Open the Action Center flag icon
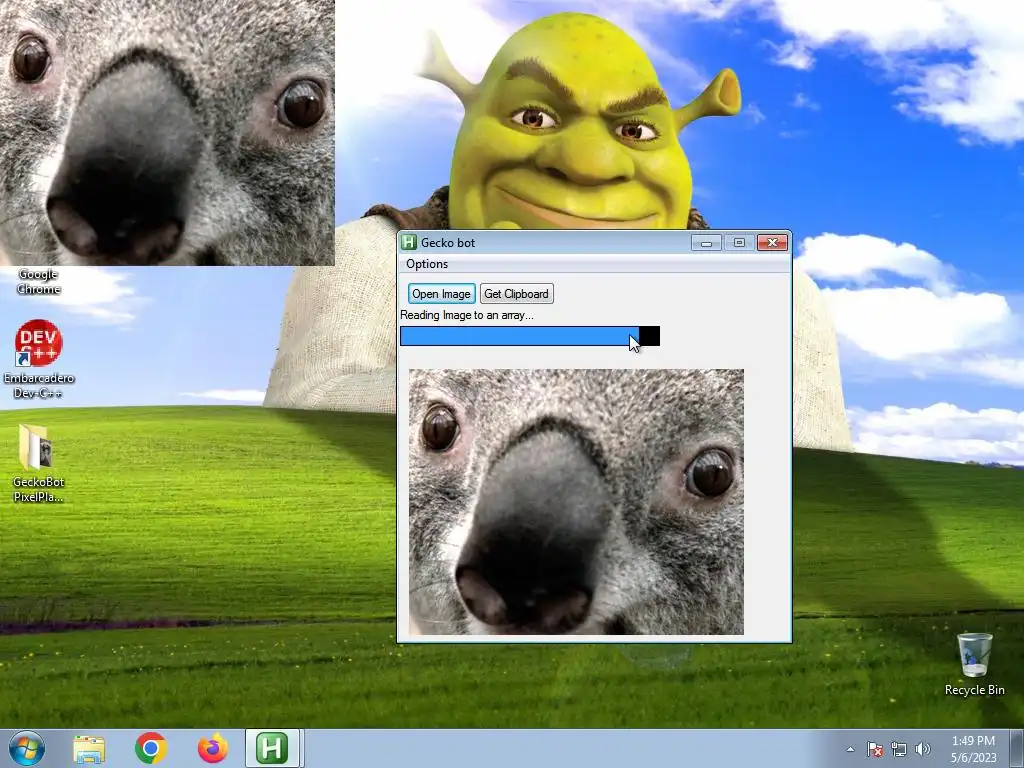This screenshot has height=768, width=1024. point(875,749)
